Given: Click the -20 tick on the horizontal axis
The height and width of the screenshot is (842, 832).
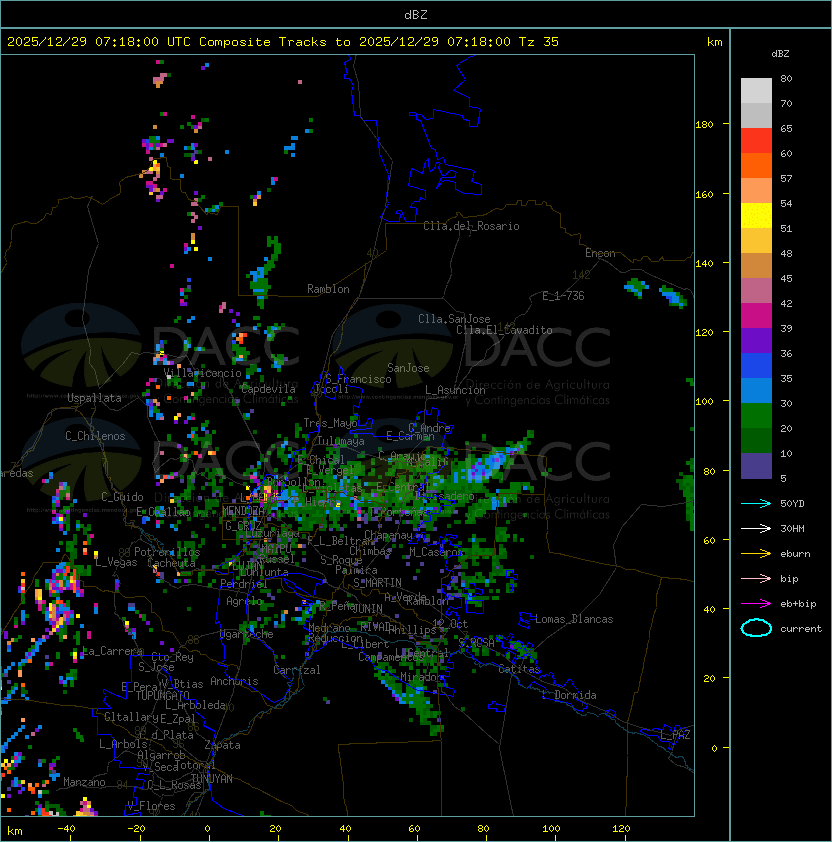Looking at the screenshot, I should [136, 829].
